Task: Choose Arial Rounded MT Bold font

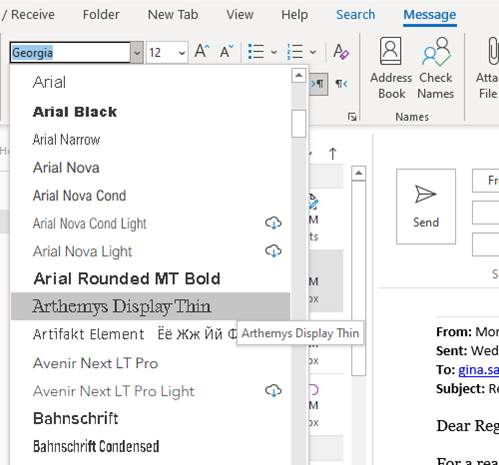Action: [150, 279]
